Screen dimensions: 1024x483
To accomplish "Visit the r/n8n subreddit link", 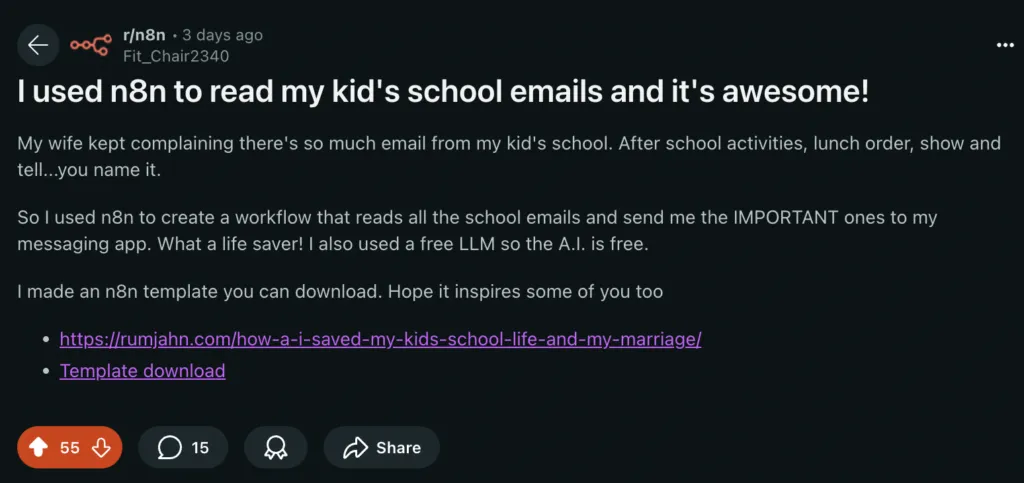I will click(143, 35).
